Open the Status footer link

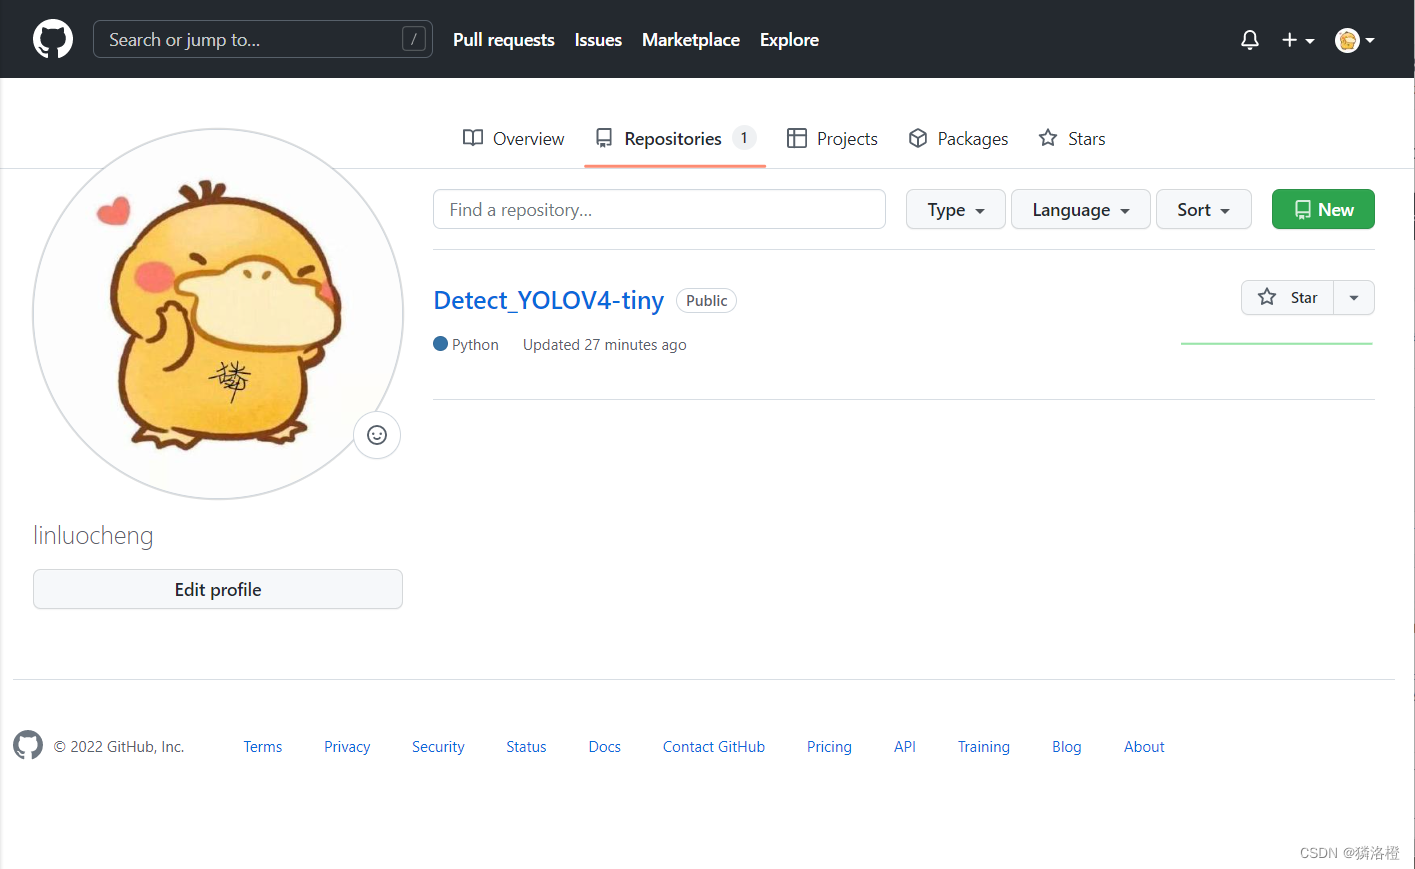(x=526, y=746)
